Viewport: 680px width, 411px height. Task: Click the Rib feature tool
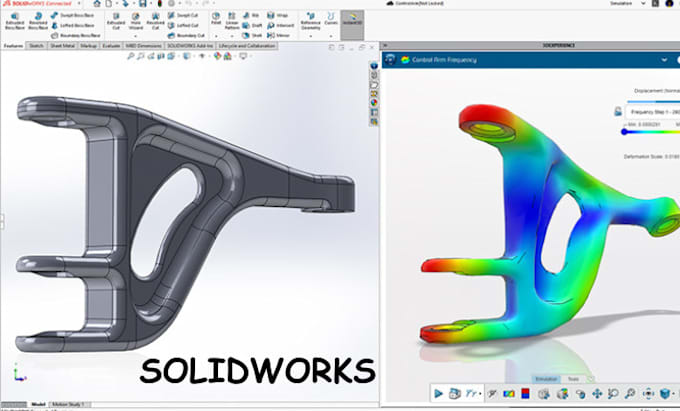(x=251, y=15)
